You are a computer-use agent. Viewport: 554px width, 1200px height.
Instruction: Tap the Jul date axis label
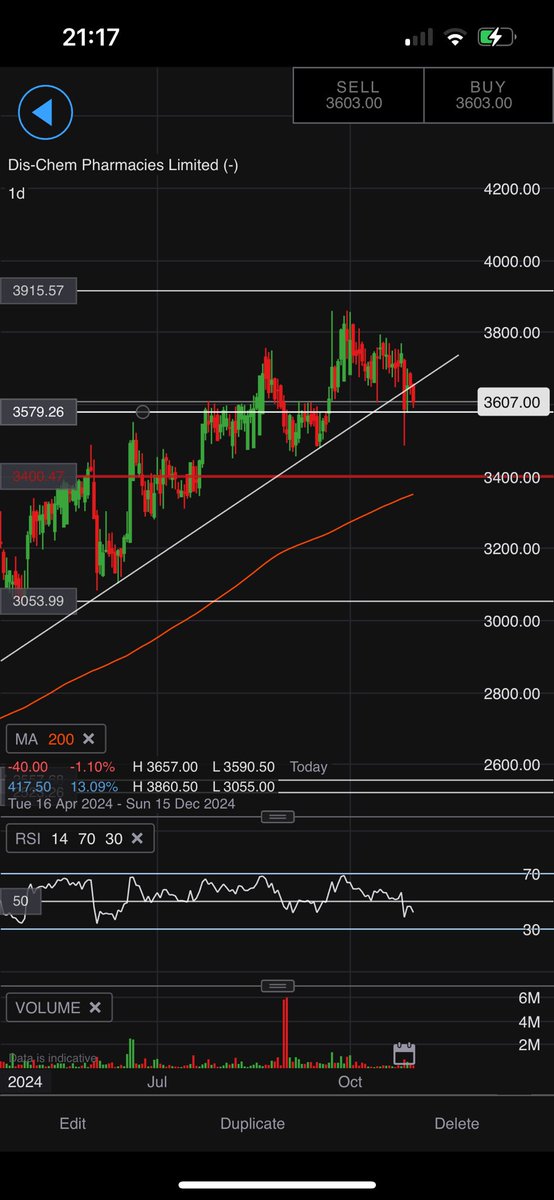coord(156,1082)
